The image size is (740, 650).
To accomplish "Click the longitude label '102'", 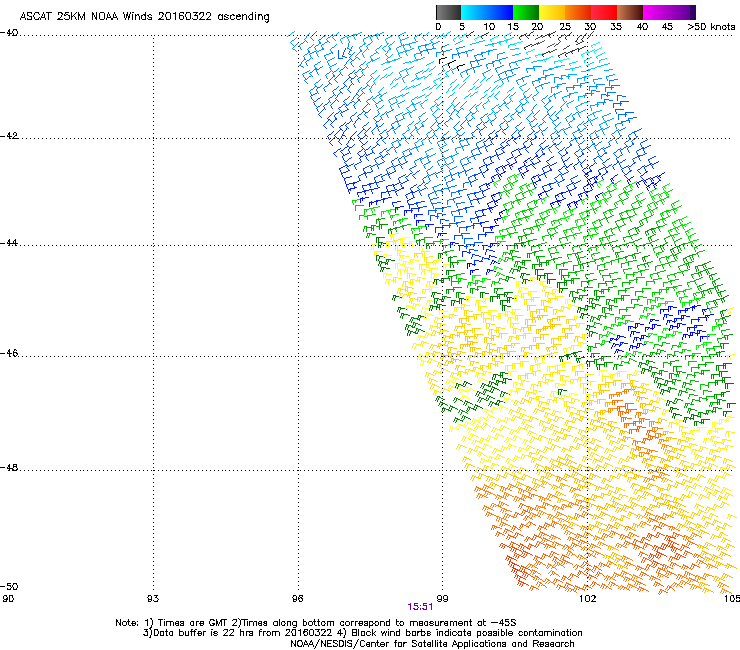I will [587, 599].
